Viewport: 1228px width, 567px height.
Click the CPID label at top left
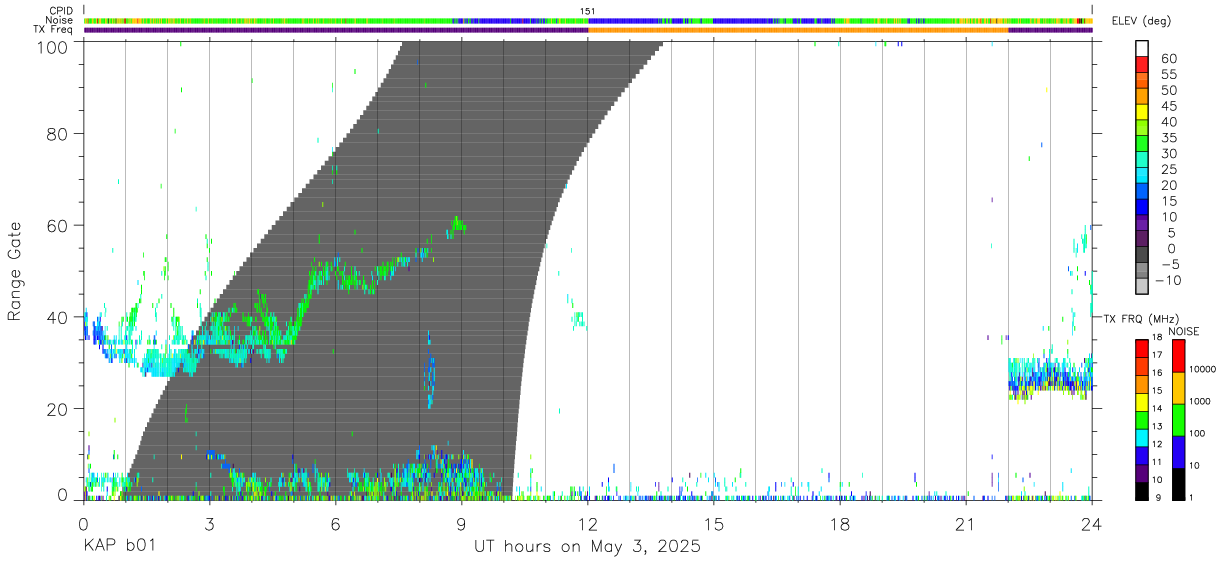pyautogui.click(x=60, y=11)
